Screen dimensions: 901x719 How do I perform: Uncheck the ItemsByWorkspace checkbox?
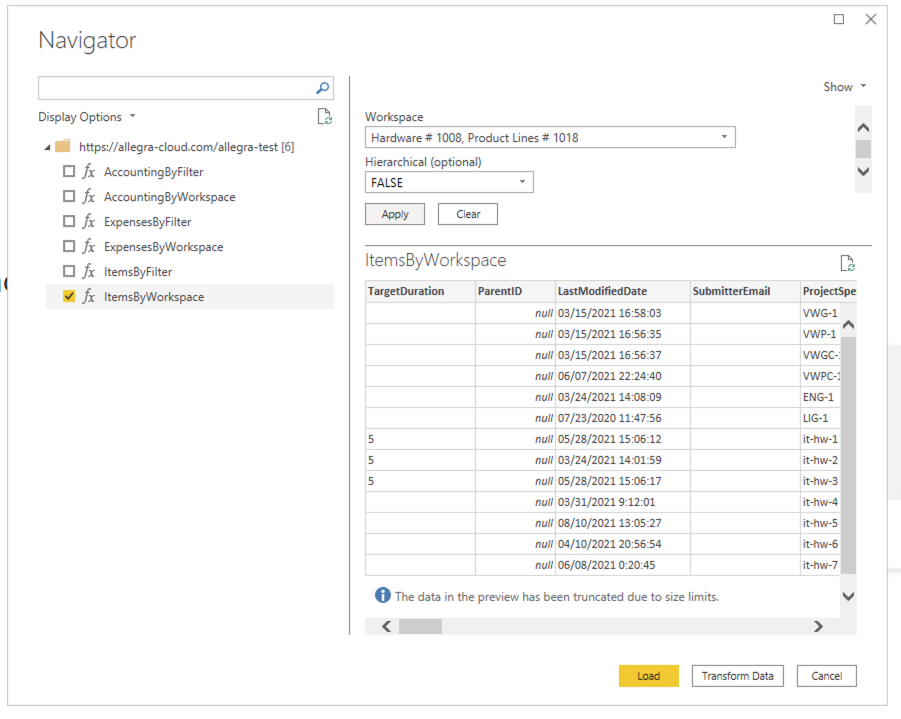68,296
